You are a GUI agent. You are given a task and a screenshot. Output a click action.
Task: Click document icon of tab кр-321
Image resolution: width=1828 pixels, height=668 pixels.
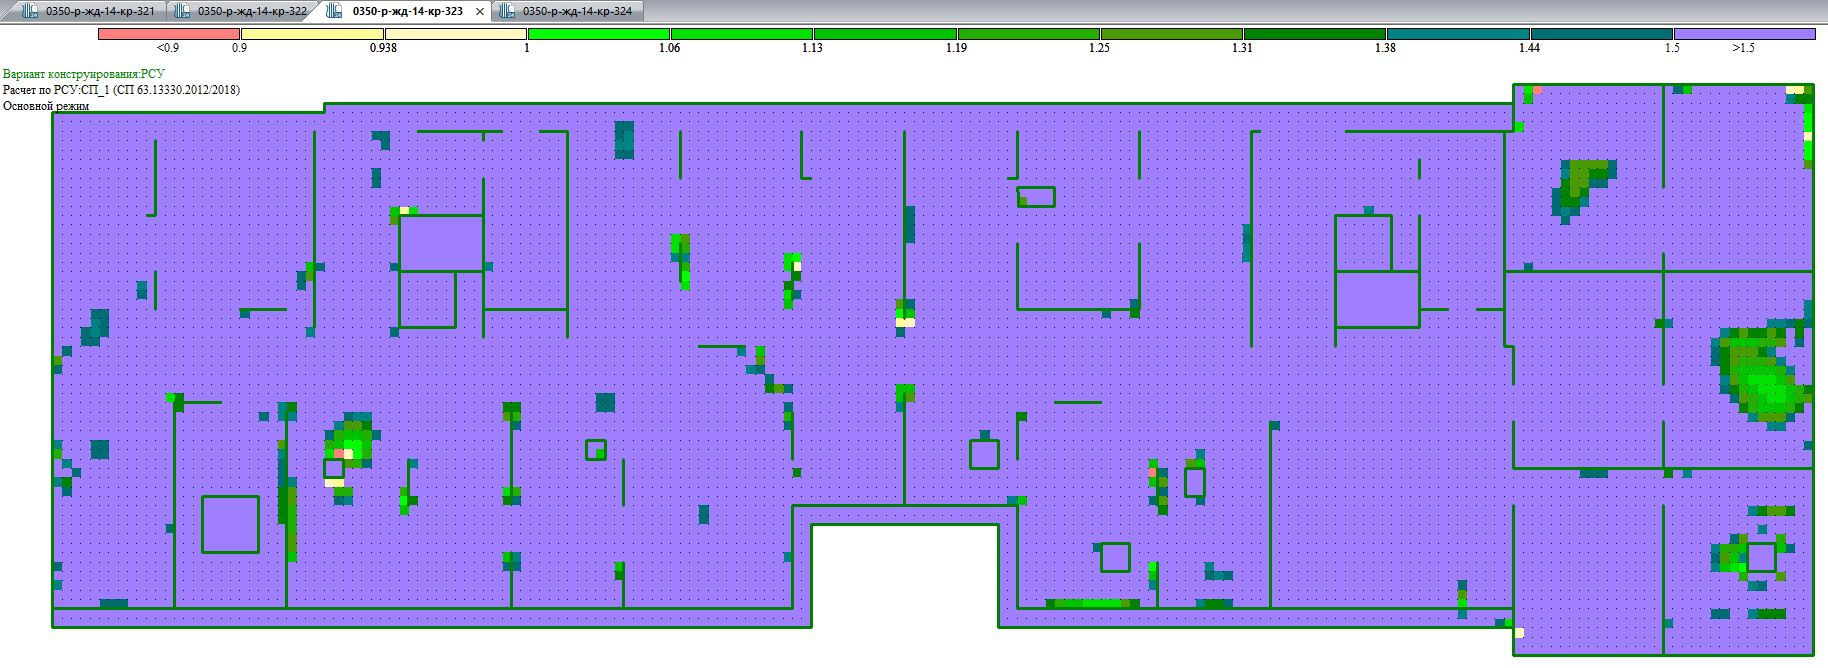[x=31, y=11]
